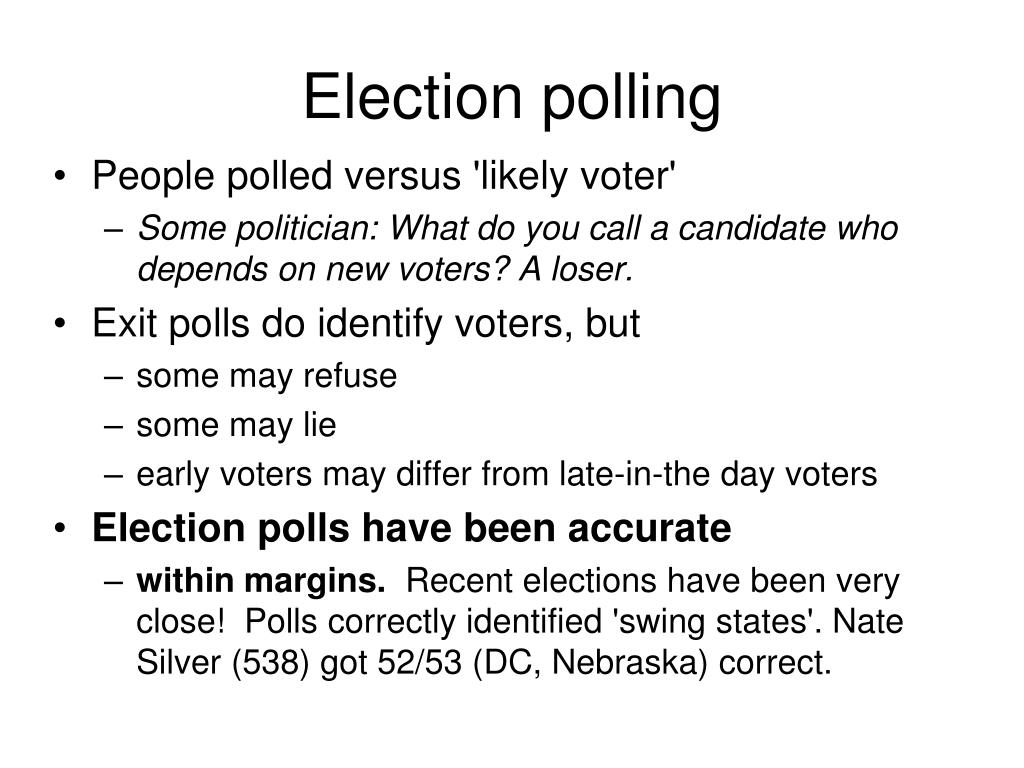Click the word 'correct.' ending the slide
The width and height of the screenshot is (1024, 768).
pos(775,664)
